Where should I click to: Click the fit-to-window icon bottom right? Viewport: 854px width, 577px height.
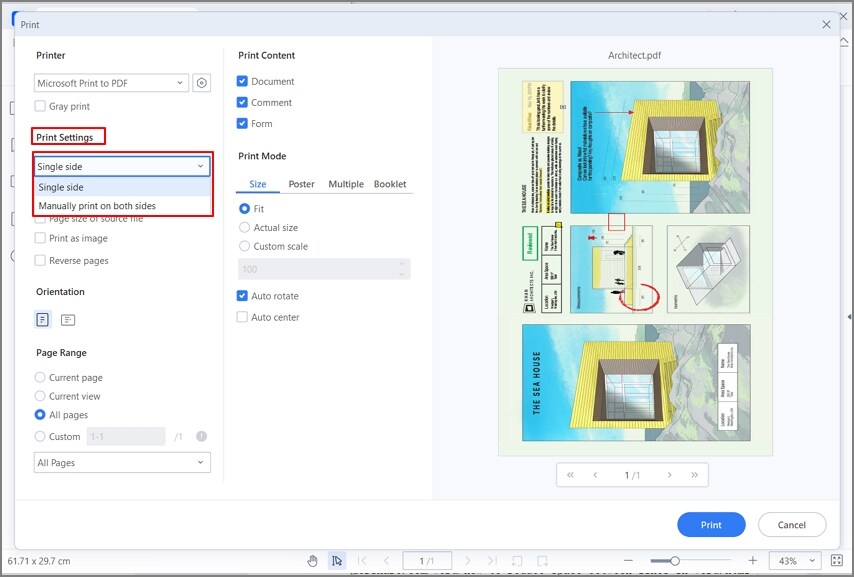pyautogui.click(x=836, y=561)
